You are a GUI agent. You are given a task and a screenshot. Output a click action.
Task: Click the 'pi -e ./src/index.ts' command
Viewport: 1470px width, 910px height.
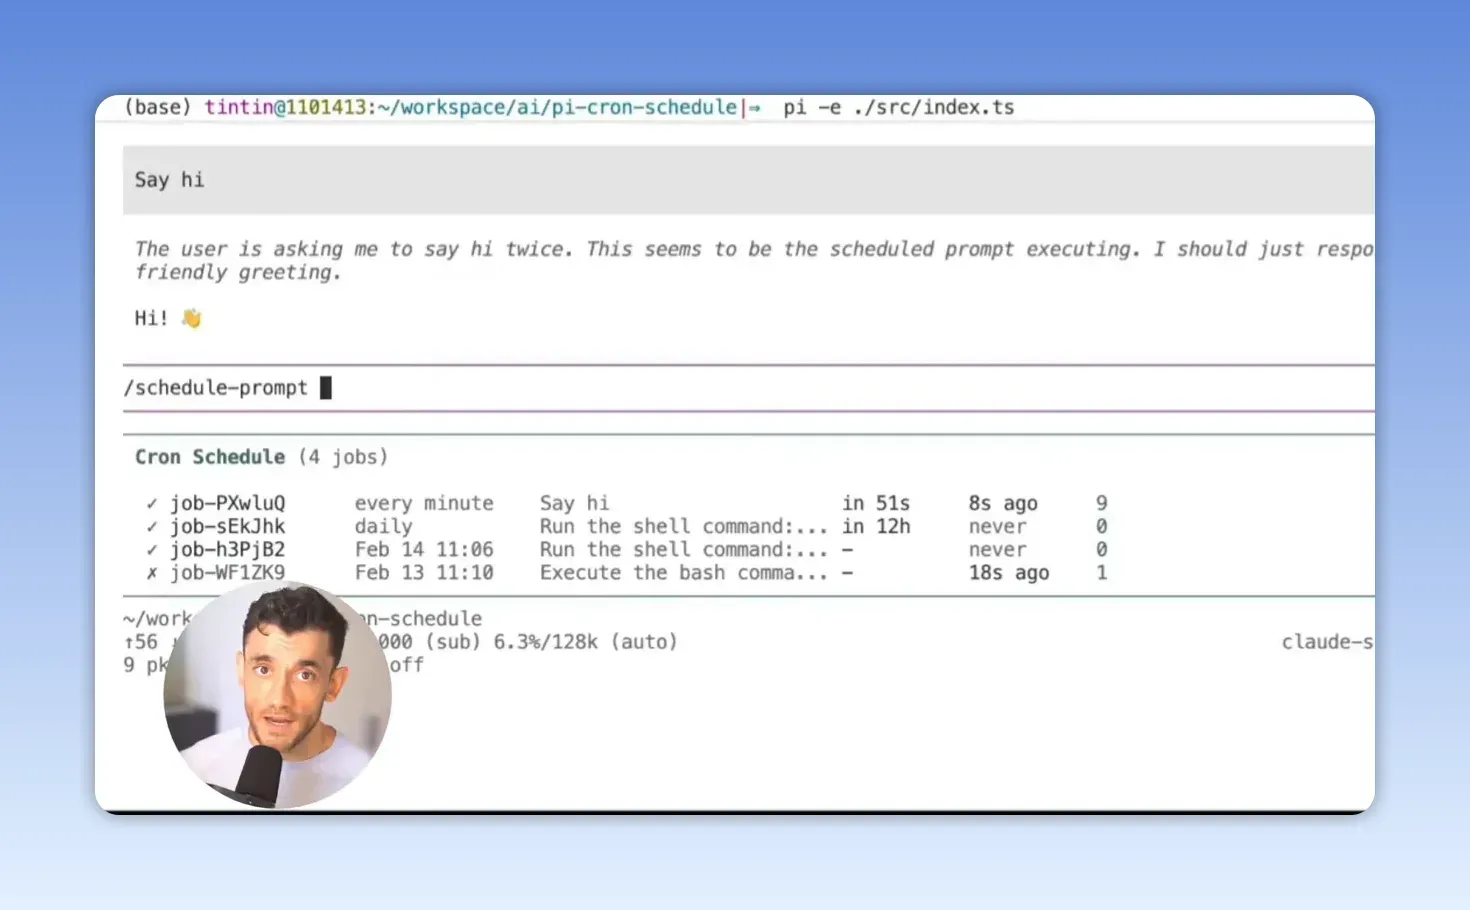click(x=899, y=108)
